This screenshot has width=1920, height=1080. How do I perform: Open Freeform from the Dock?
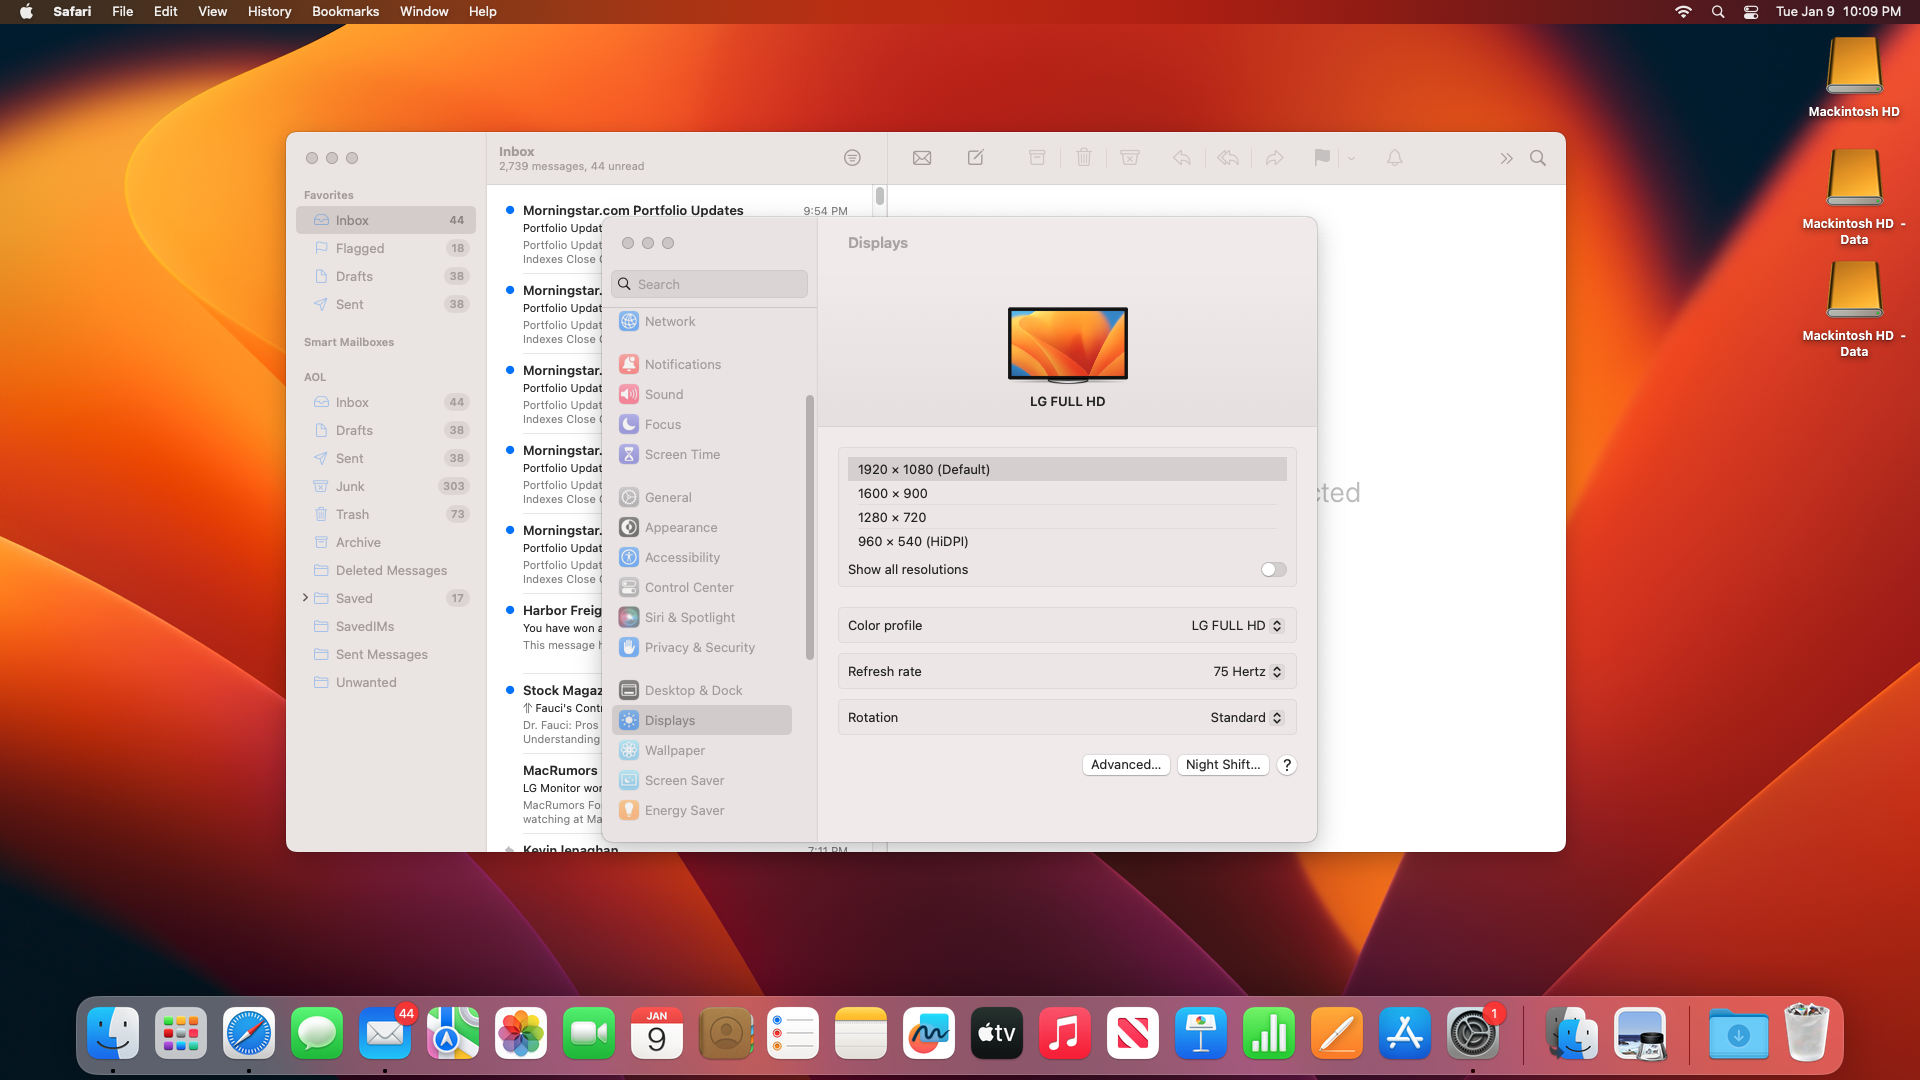928,1034
